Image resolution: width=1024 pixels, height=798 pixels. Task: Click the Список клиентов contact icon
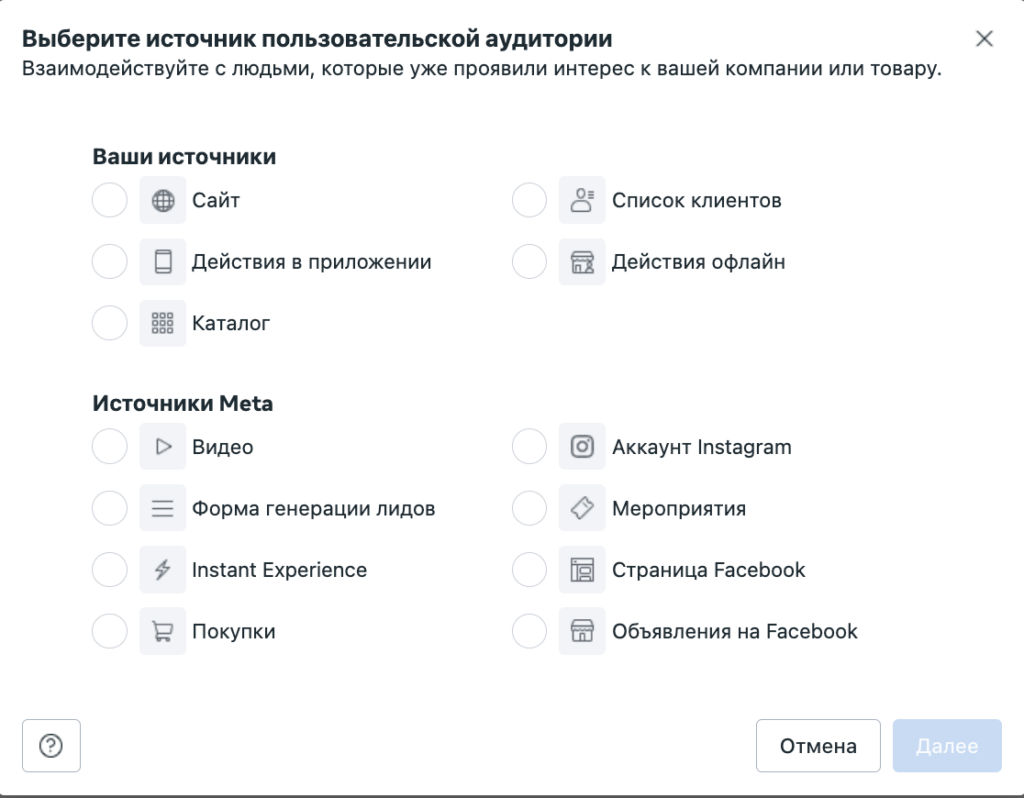[x=583, y=200]
